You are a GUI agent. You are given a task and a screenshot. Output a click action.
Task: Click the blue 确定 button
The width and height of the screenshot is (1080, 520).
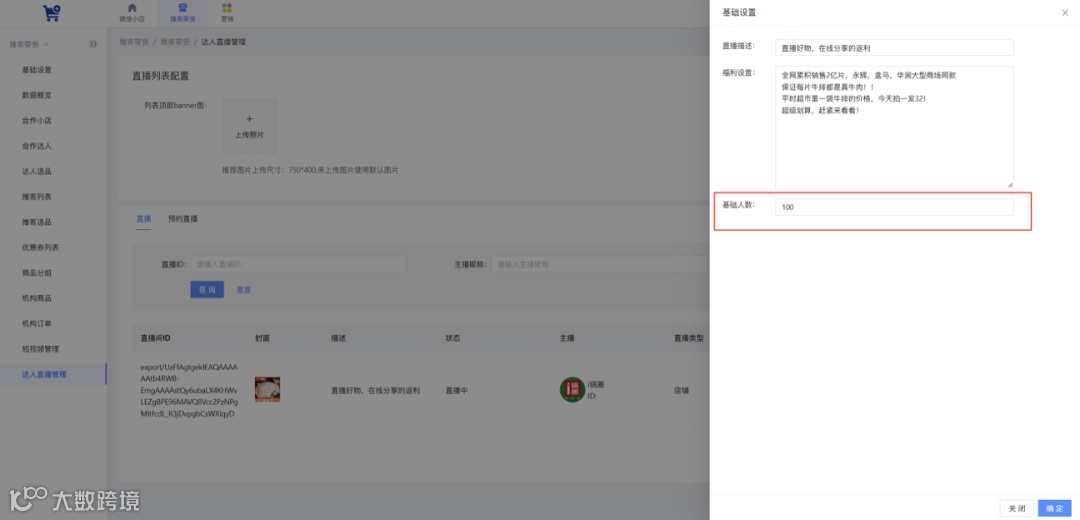(x=1055, y=508)
